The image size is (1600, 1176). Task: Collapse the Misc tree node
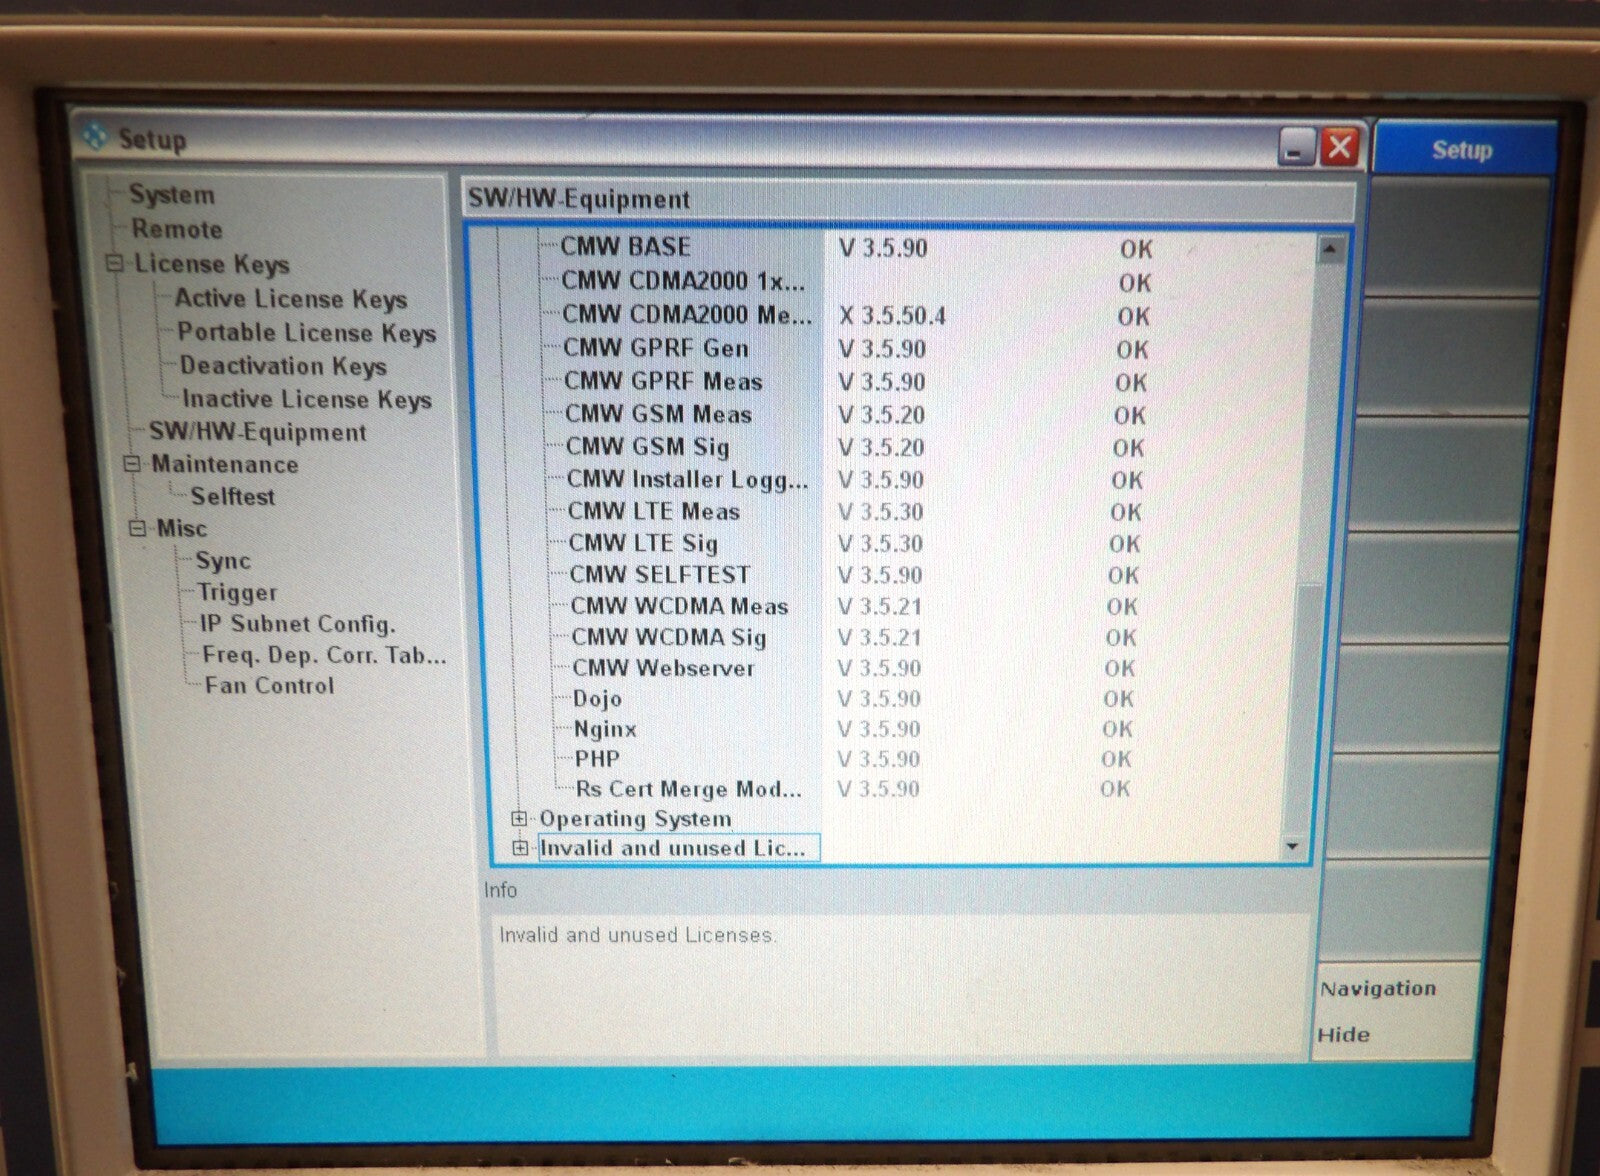pyautogui.click(x=138, y=528)
